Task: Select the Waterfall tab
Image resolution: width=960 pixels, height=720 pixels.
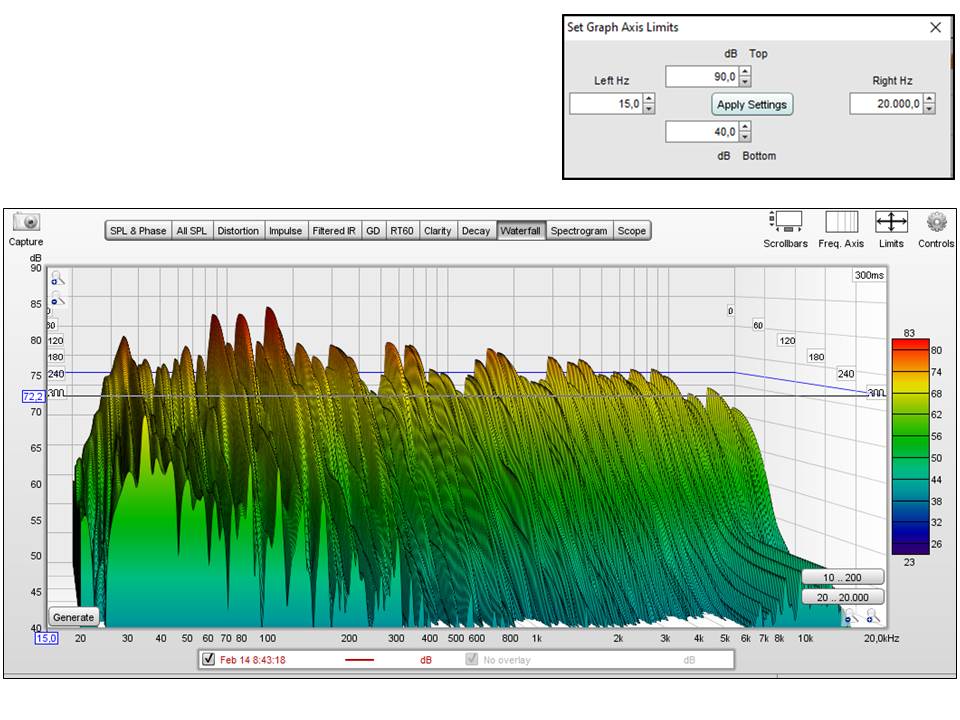Action: pos(521,231)
